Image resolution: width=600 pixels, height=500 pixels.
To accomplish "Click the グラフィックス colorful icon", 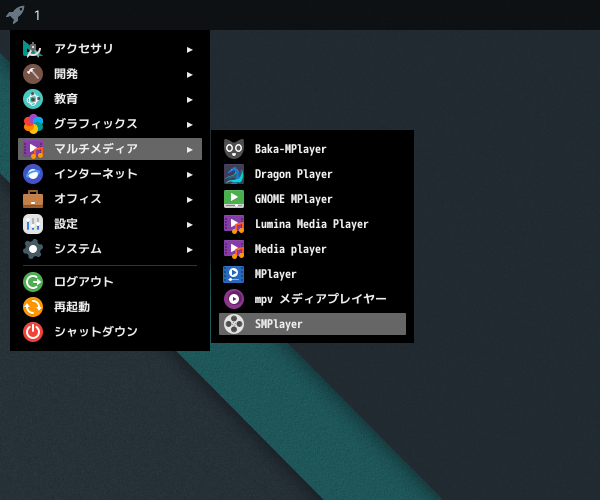I will (33, 124).
